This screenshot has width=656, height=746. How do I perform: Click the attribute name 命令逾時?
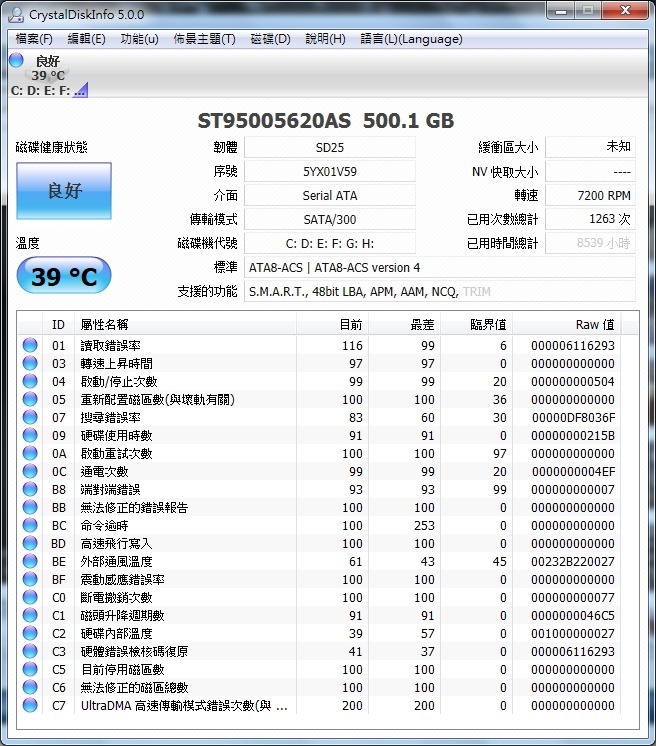coord(104,526)
